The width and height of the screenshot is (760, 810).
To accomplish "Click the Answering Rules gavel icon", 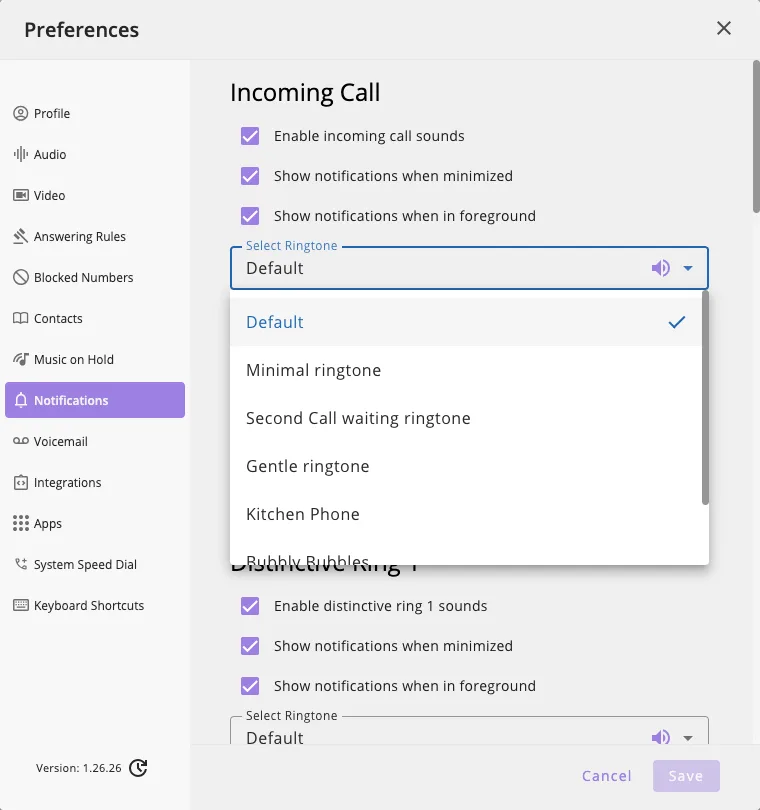I will pyautogui.click(x=21, y=236).
